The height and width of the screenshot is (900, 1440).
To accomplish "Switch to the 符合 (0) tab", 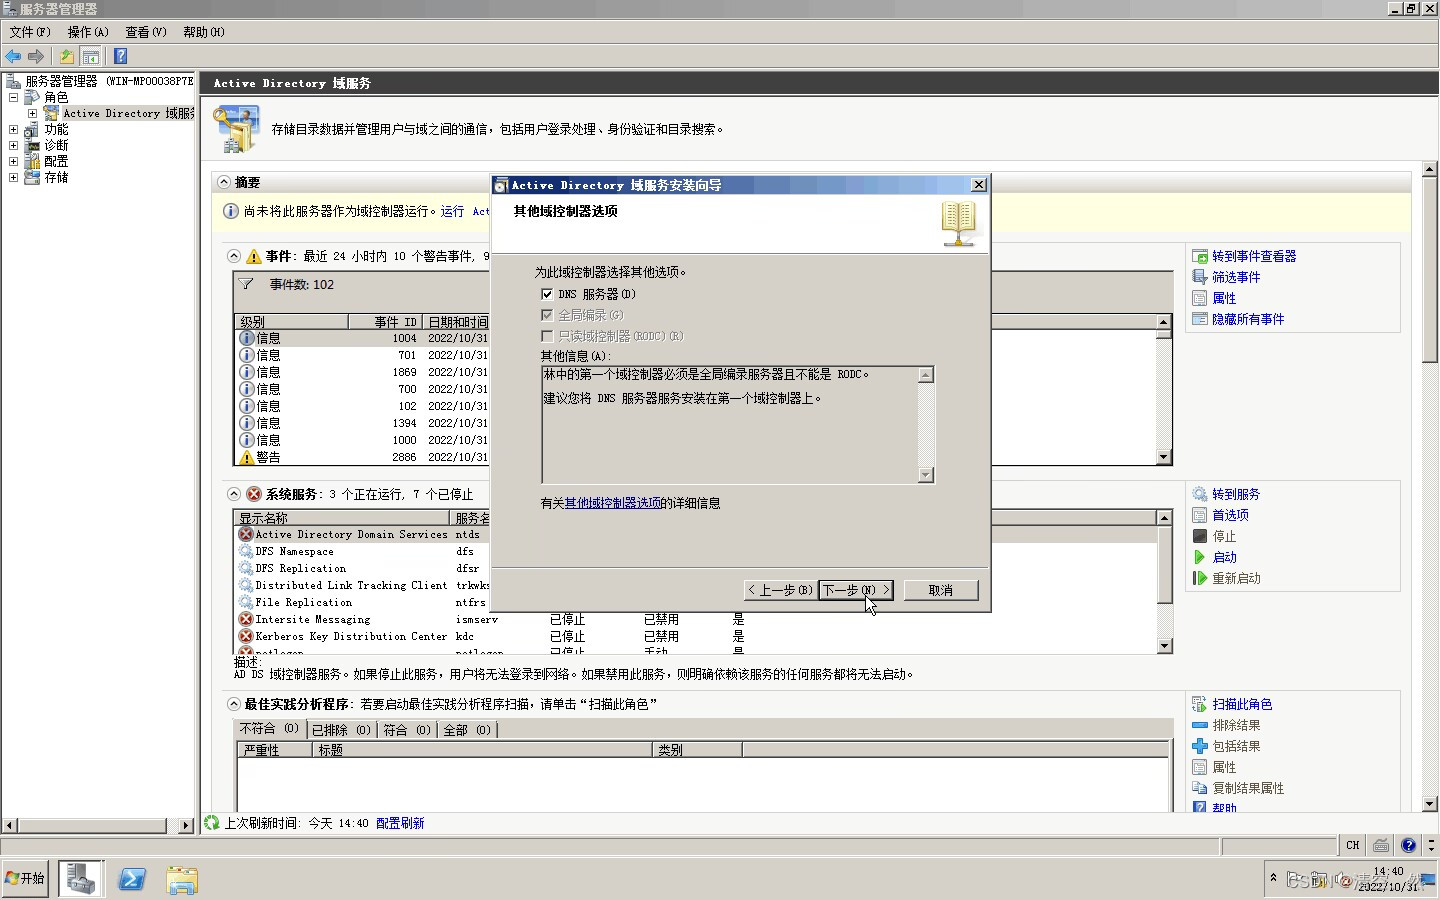I will [407, 731].
